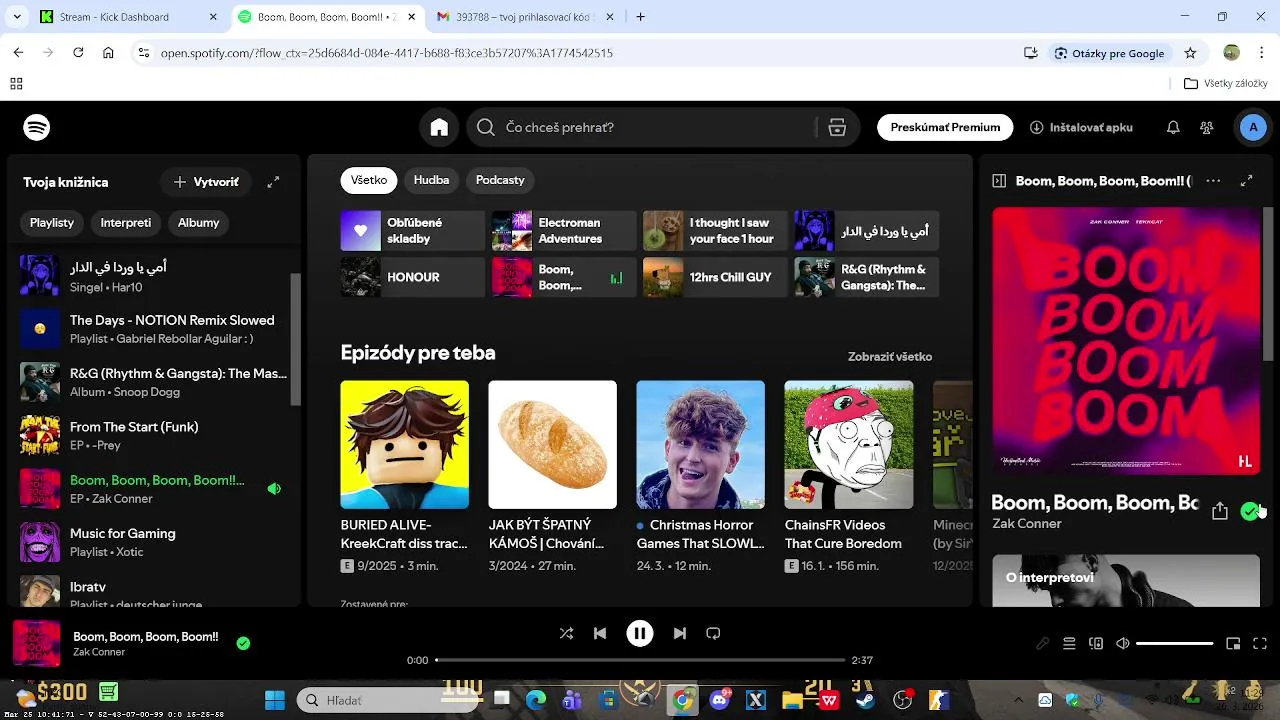The width and height of the screenshot is (1280, 720).
Task: Toggle shuffle playback
Action: click(566, 633)
